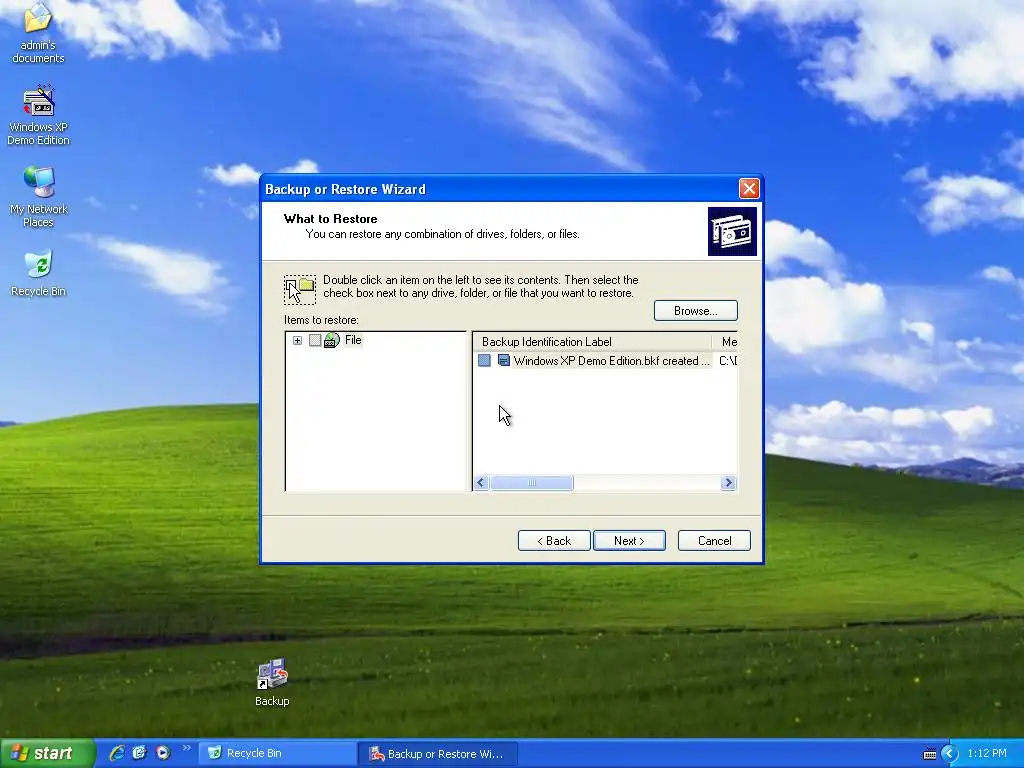Viewport: 1024px width, 768px height.
Task: Click Outlook Express icon in quick launch
Action: (139, 753)
